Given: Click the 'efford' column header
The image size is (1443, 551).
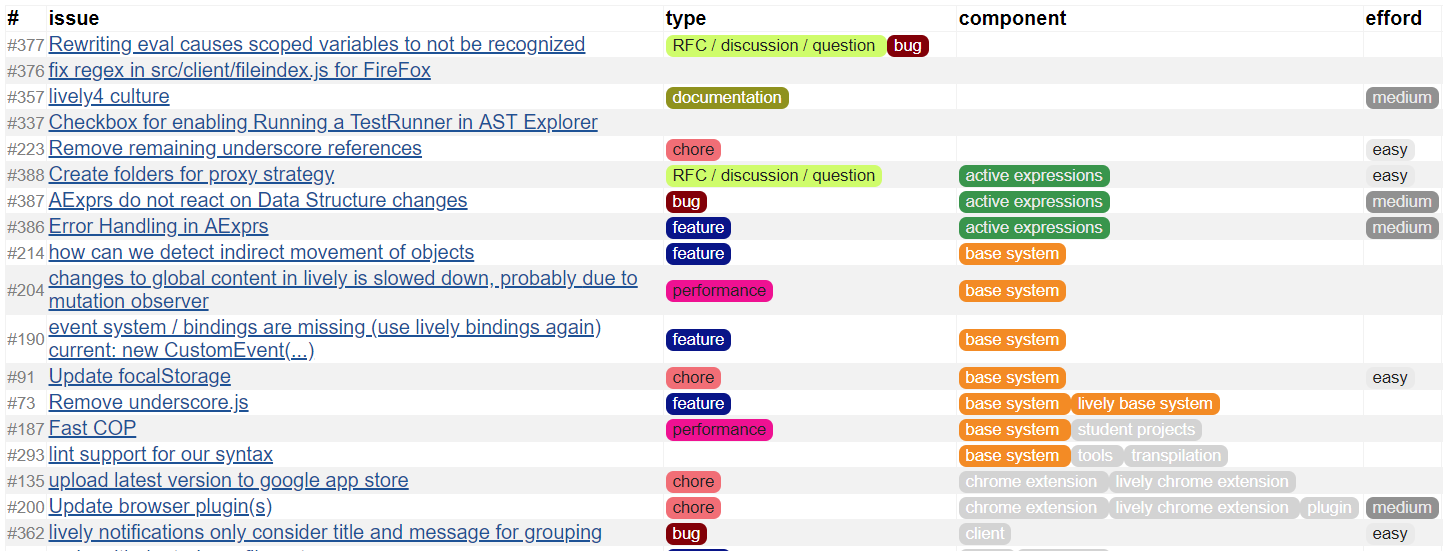Looking at the screenshot, I should [x=1393, y=18].
